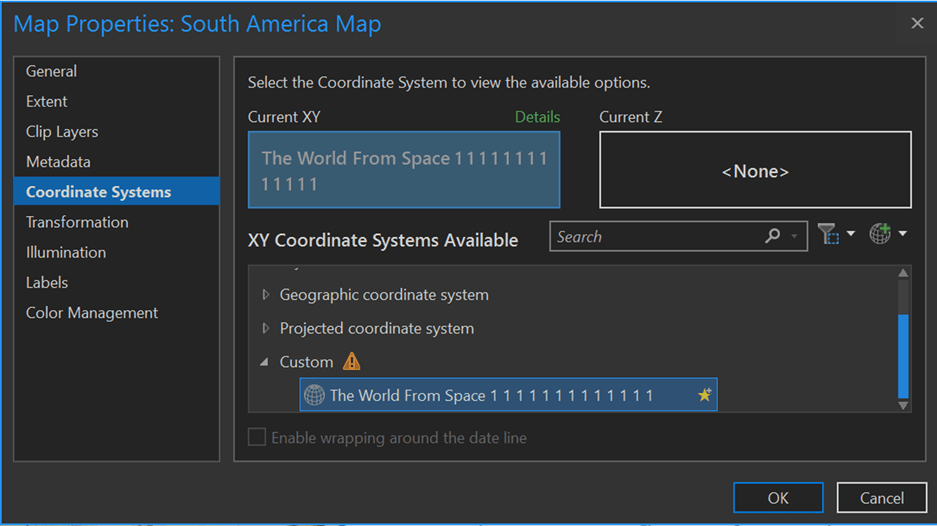Close the Map Properties dialog
The image size is (937, 526).
[917, 23]
